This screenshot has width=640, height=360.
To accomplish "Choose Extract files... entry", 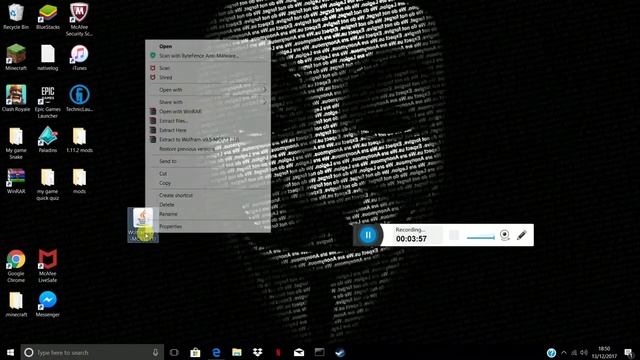I will click(x=208, y=121).
